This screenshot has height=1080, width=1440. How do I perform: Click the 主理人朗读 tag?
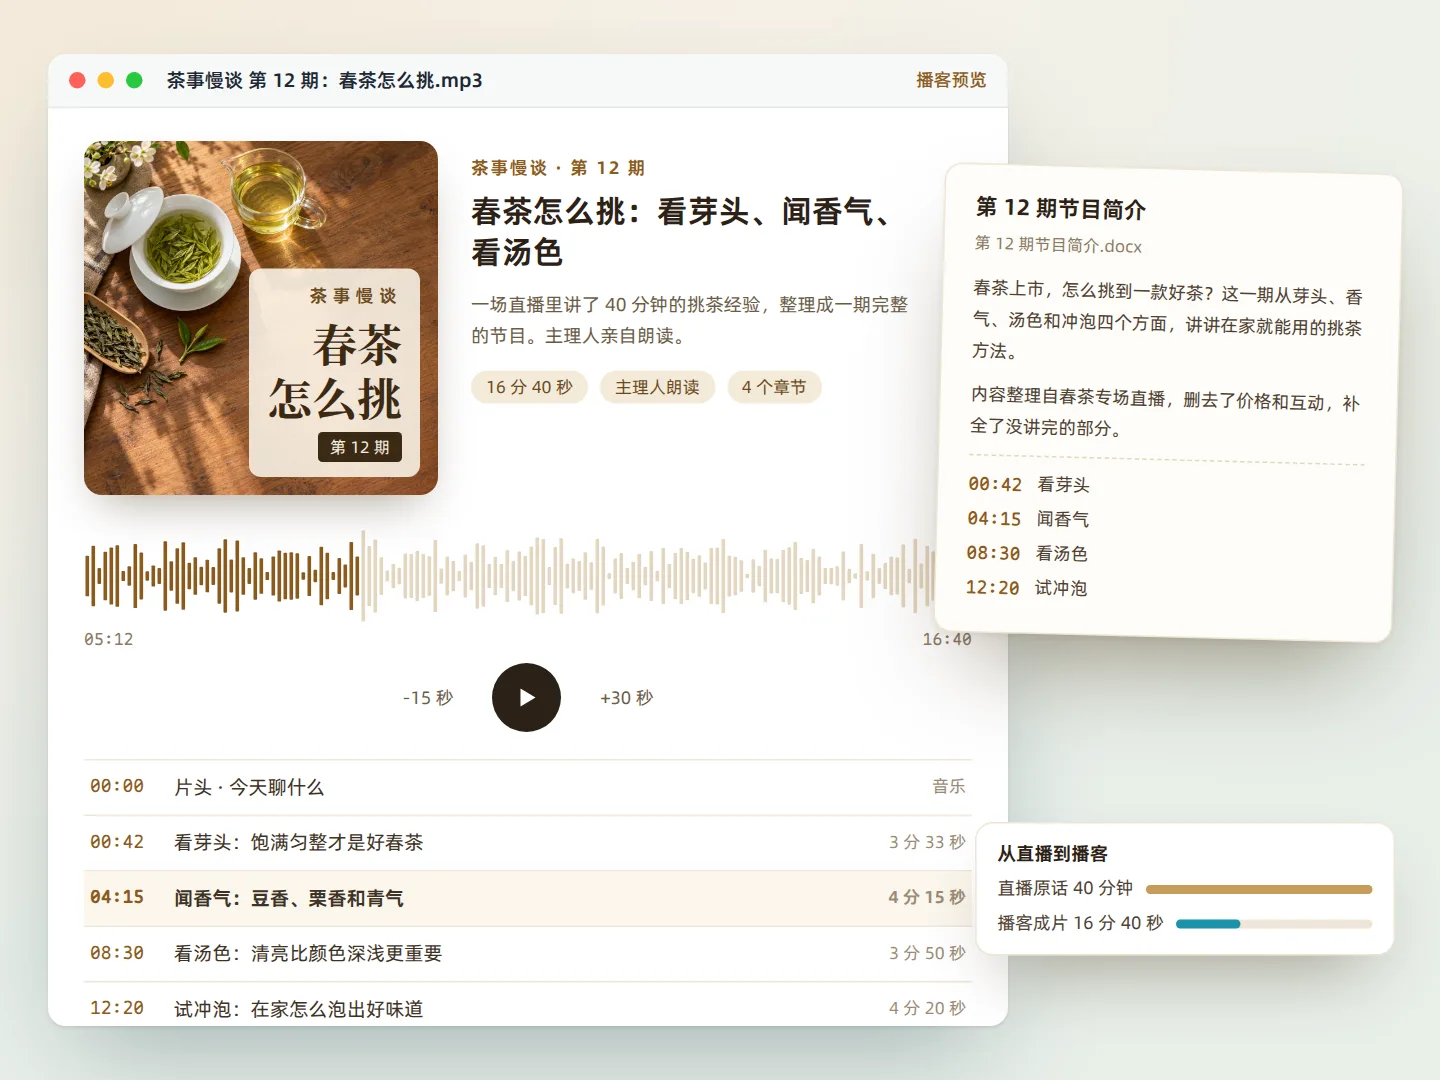(x=658, y=387)
